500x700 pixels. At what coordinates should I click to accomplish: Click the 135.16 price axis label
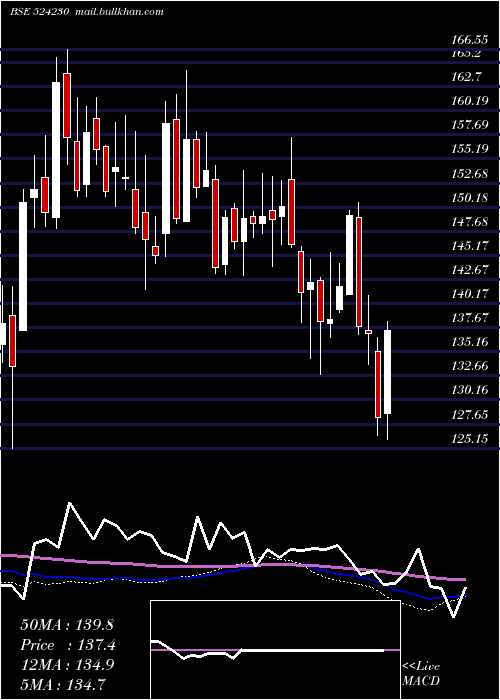[469, 342]
